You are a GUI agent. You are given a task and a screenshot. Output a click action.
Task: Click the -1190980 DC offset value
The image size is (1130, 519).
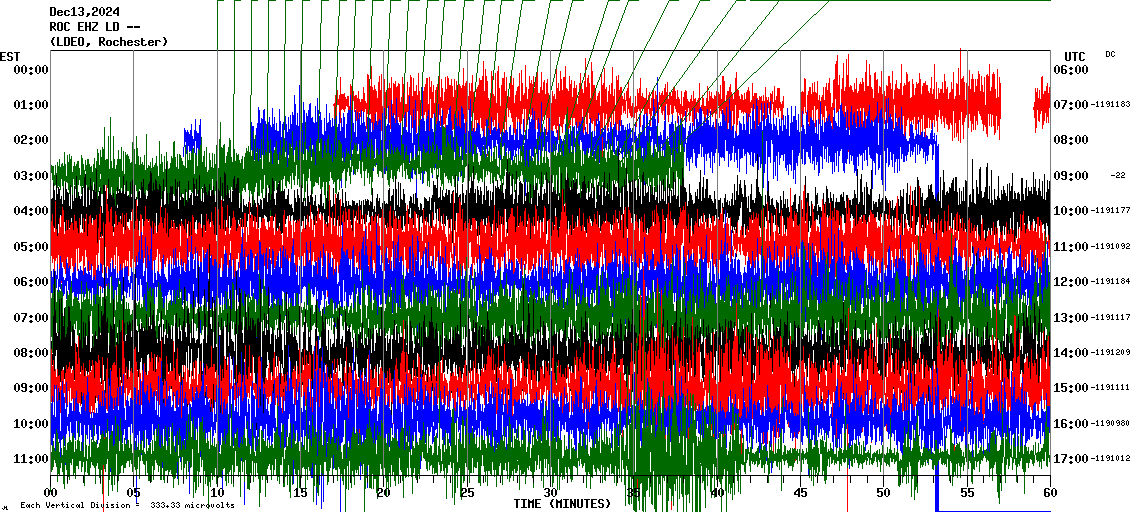1111,424
